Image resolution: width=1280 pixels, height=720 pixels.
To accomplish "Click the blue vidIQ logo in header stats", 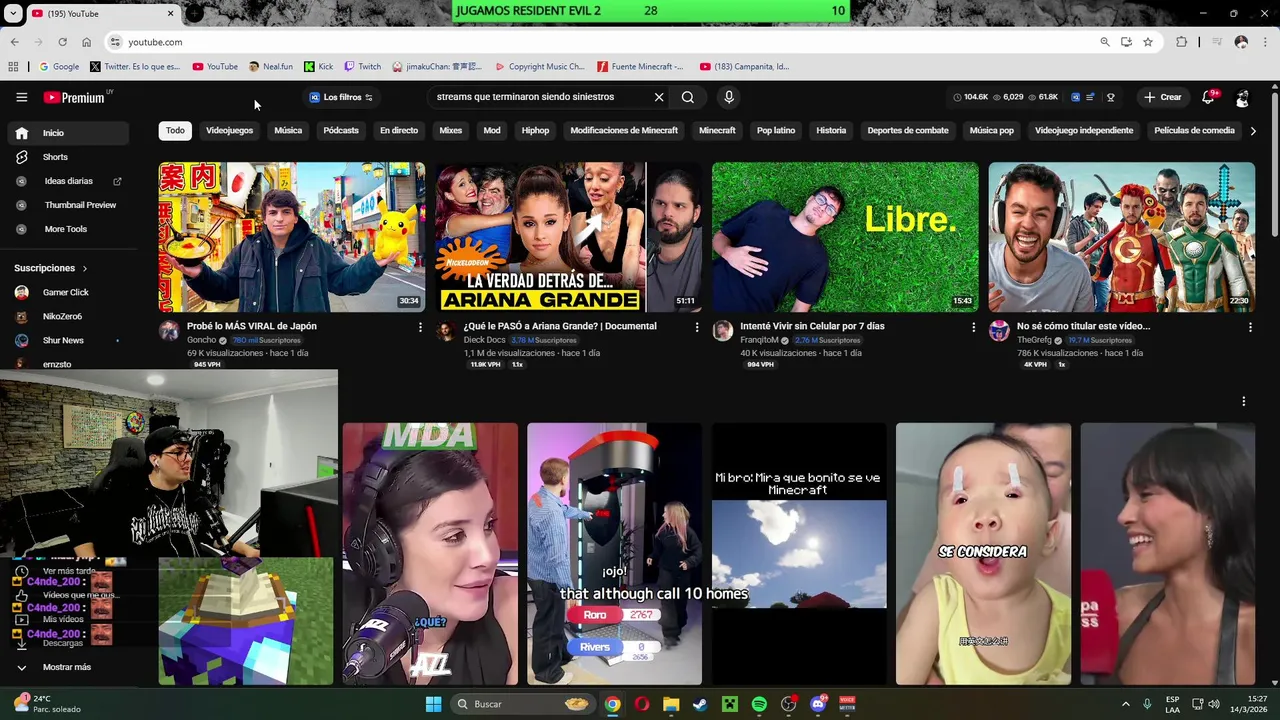I will [x=1076, y=97].
